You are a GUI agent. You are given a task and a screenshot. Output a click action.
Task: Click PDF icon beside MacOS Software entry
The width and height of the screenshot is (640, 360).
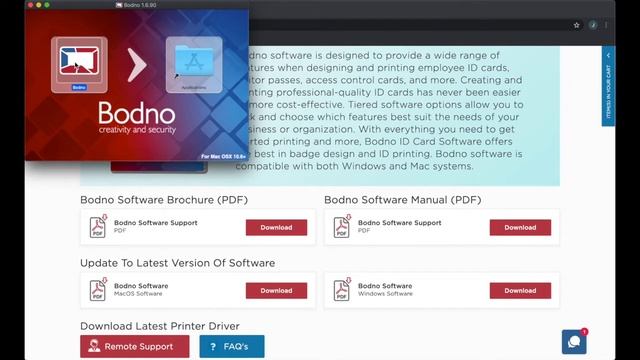(98, 289)
